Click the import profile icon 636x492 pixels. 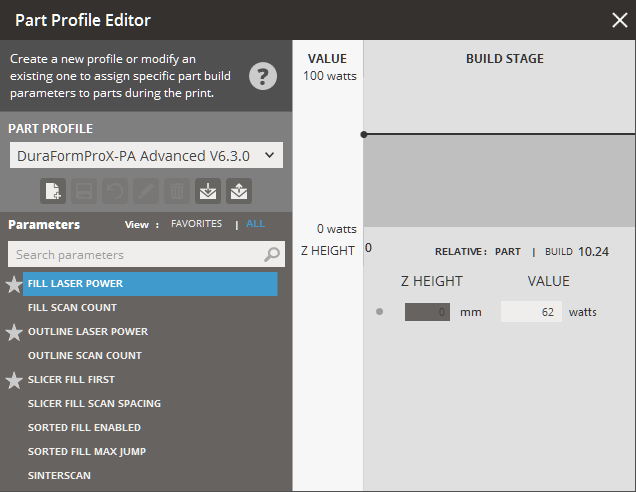point(208,191)
